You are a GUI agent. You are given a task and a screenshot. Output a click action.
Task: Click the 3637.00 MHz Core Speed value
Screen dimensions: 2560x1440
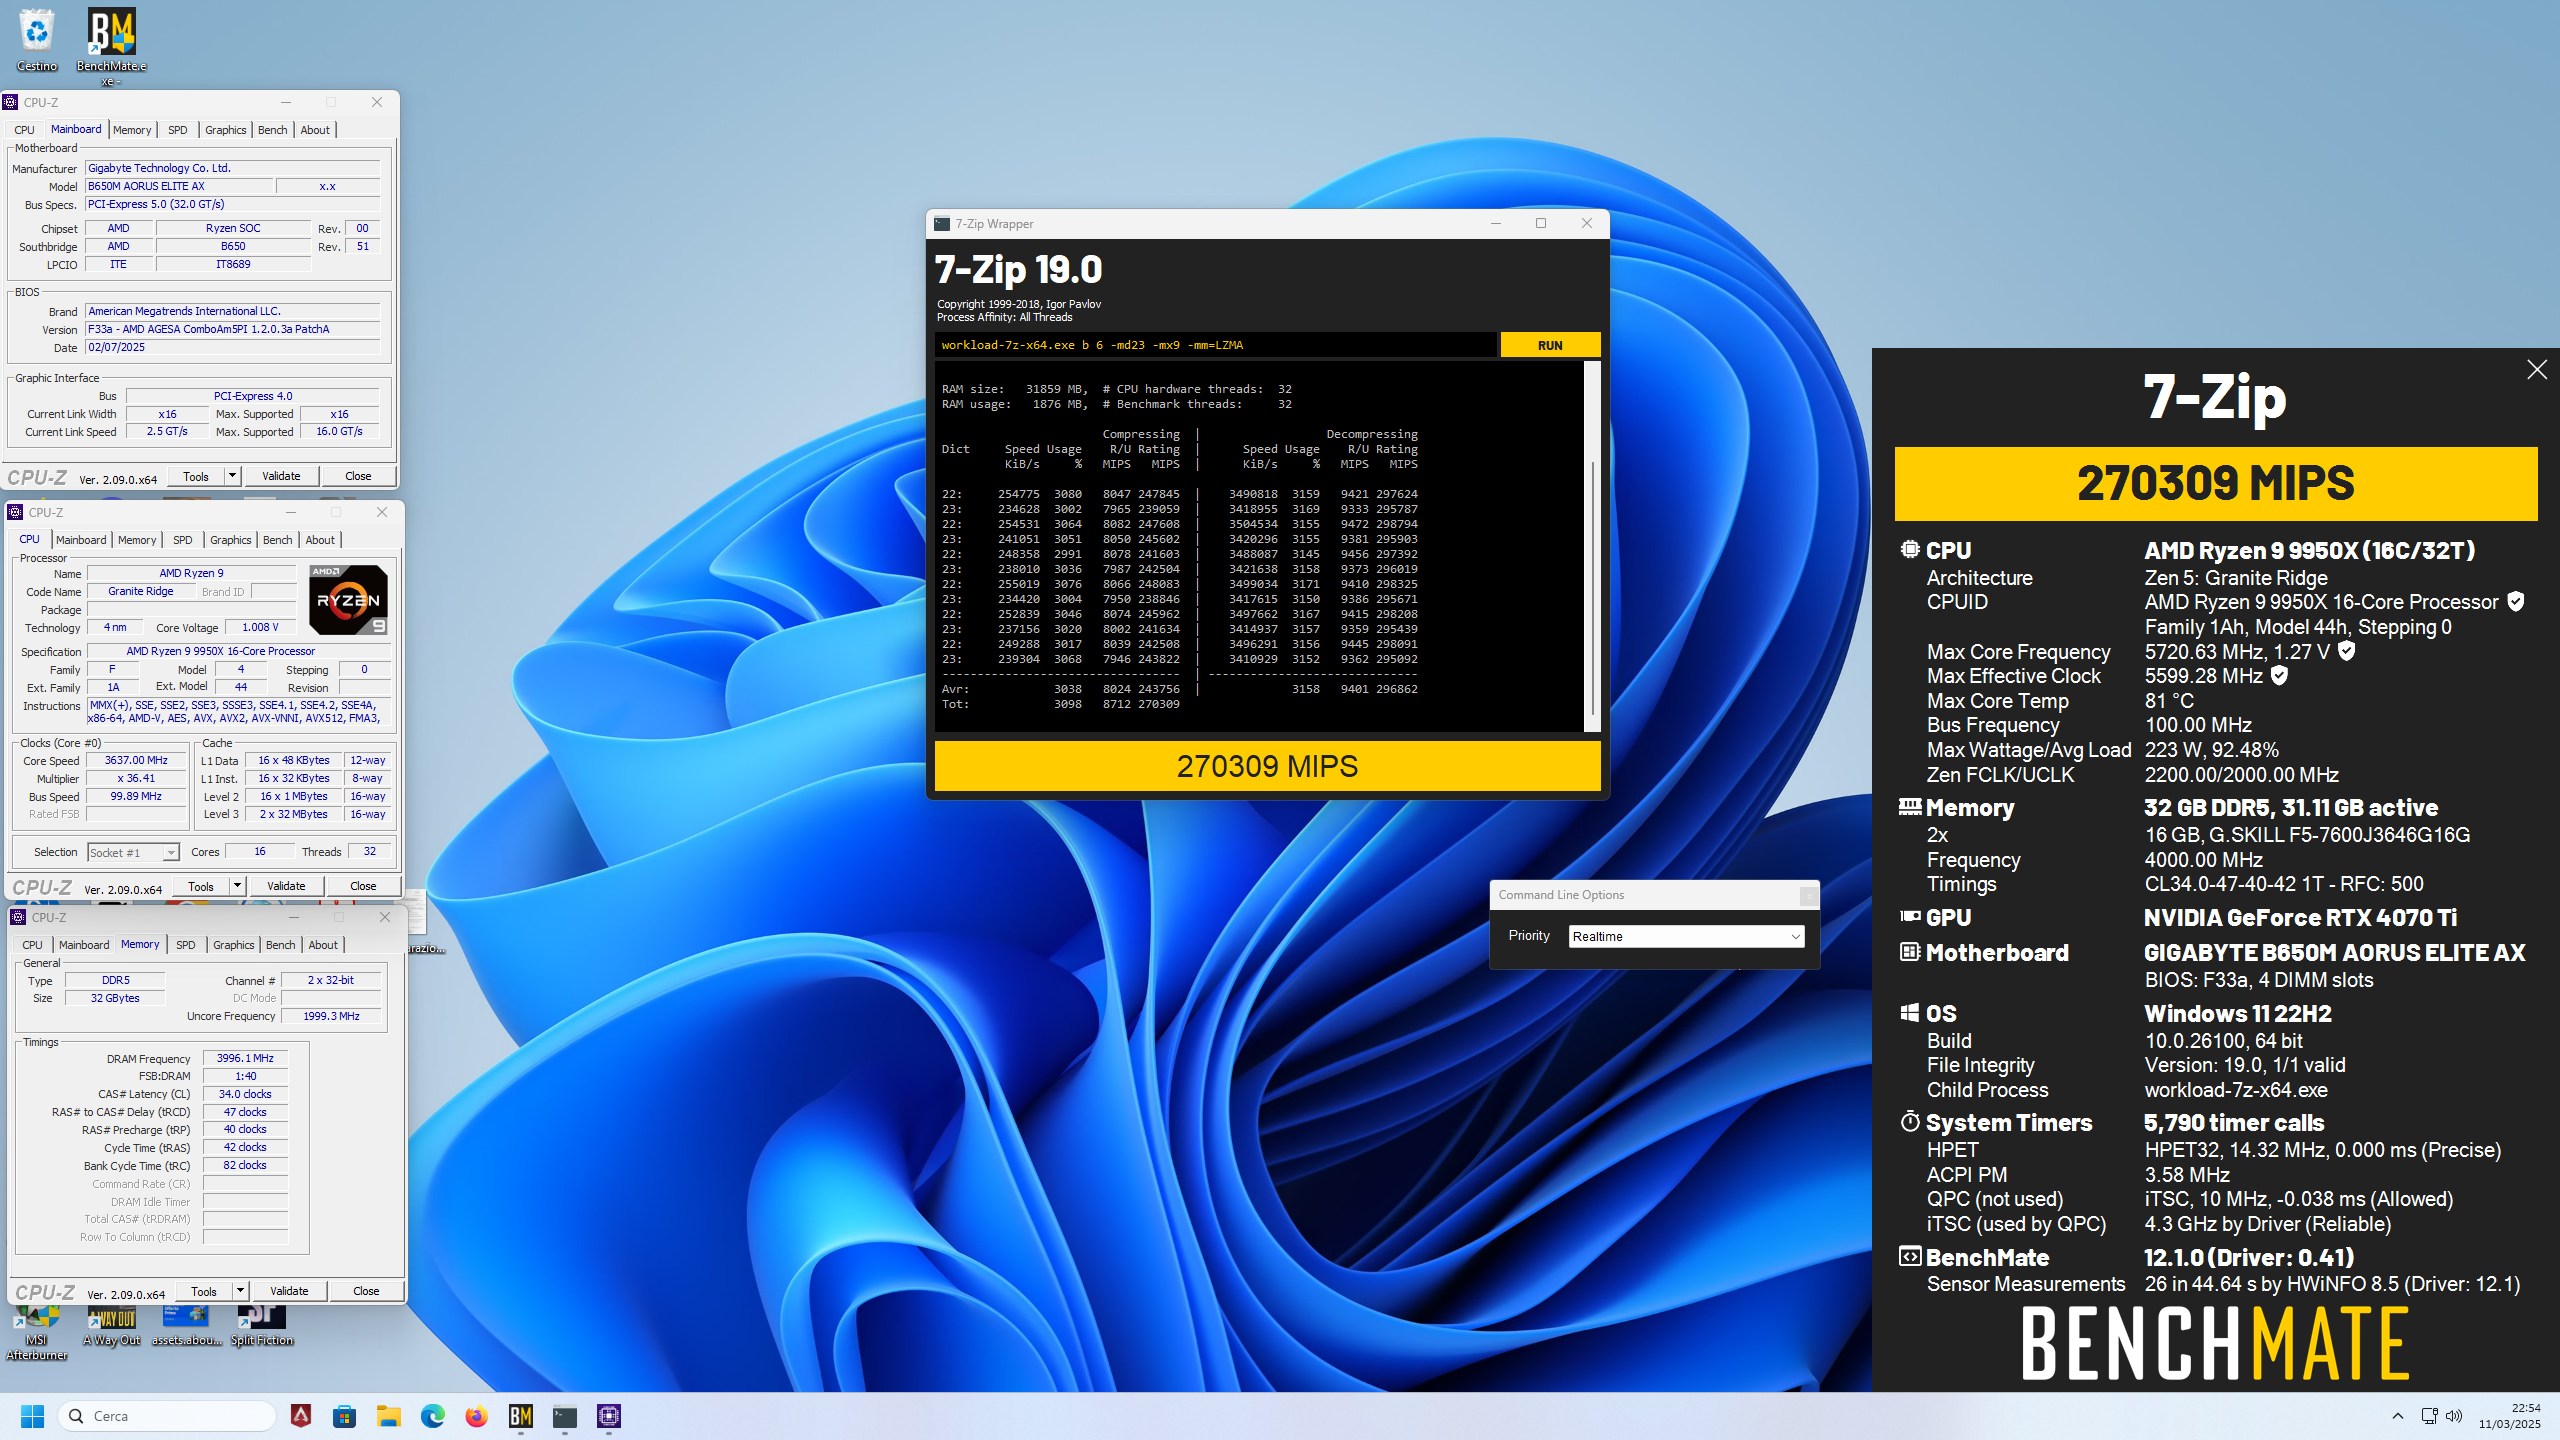pyautogui.click(x=136, y=761)
